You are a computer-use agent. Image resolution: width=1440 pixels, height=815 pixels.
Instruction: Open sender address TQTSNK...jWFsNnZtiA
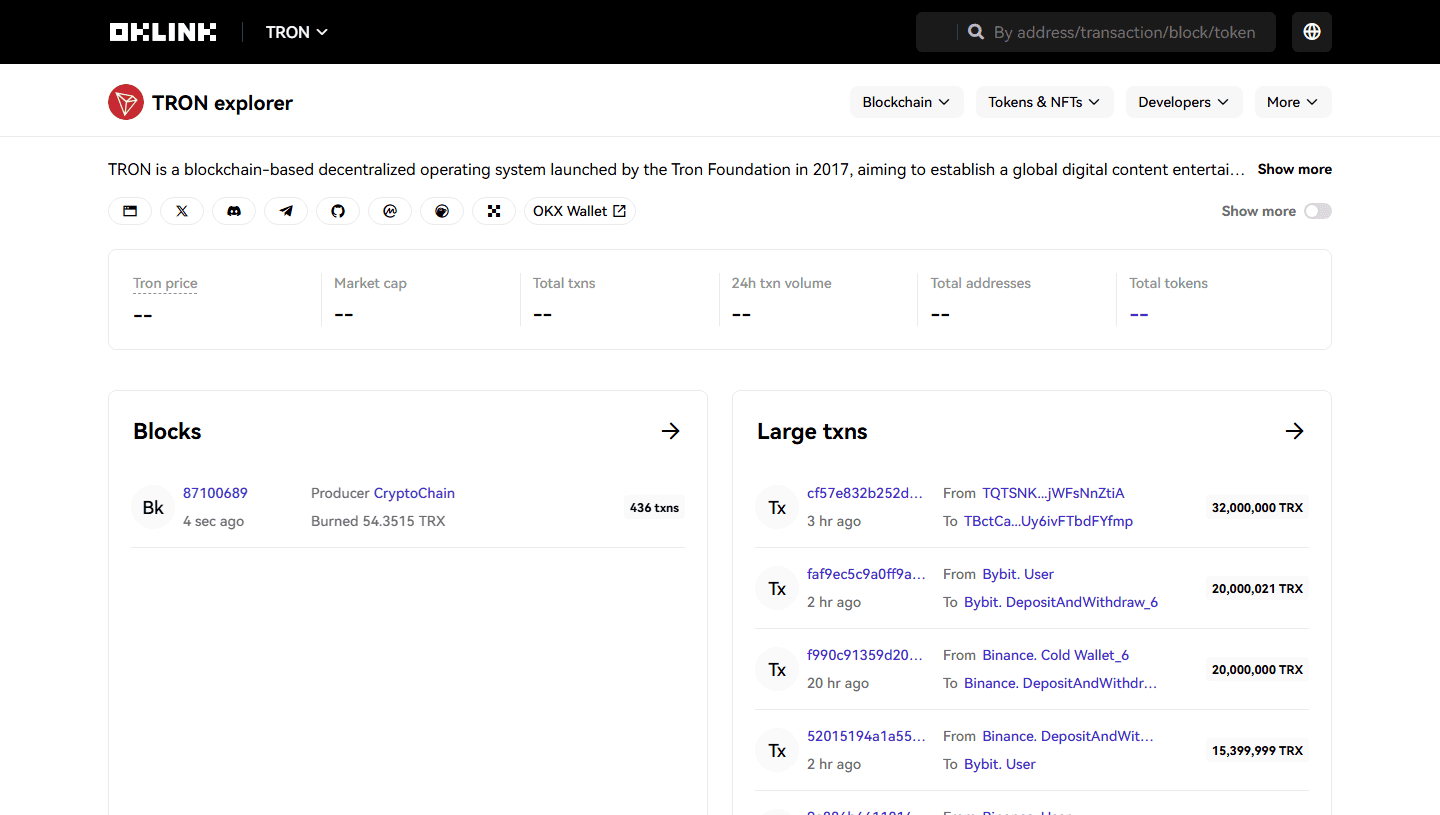click(1053, 493)
